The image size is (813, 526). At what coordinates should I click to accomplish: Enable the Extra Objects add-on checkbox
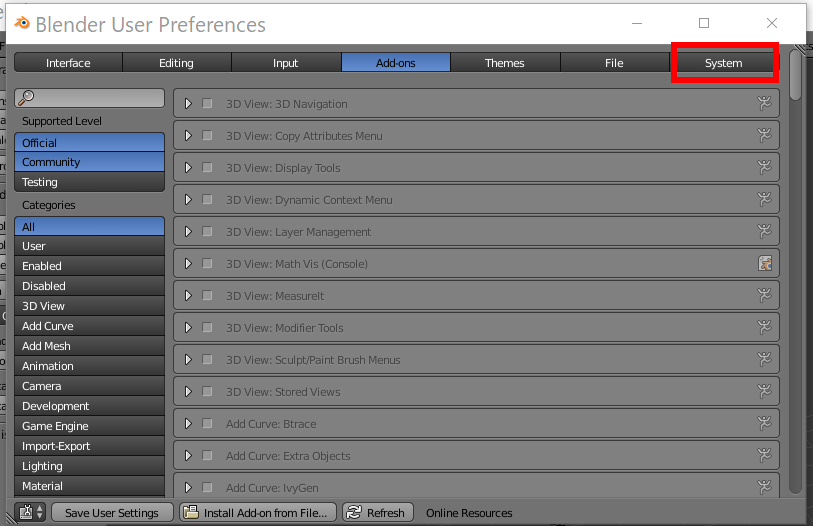point(207,455)
